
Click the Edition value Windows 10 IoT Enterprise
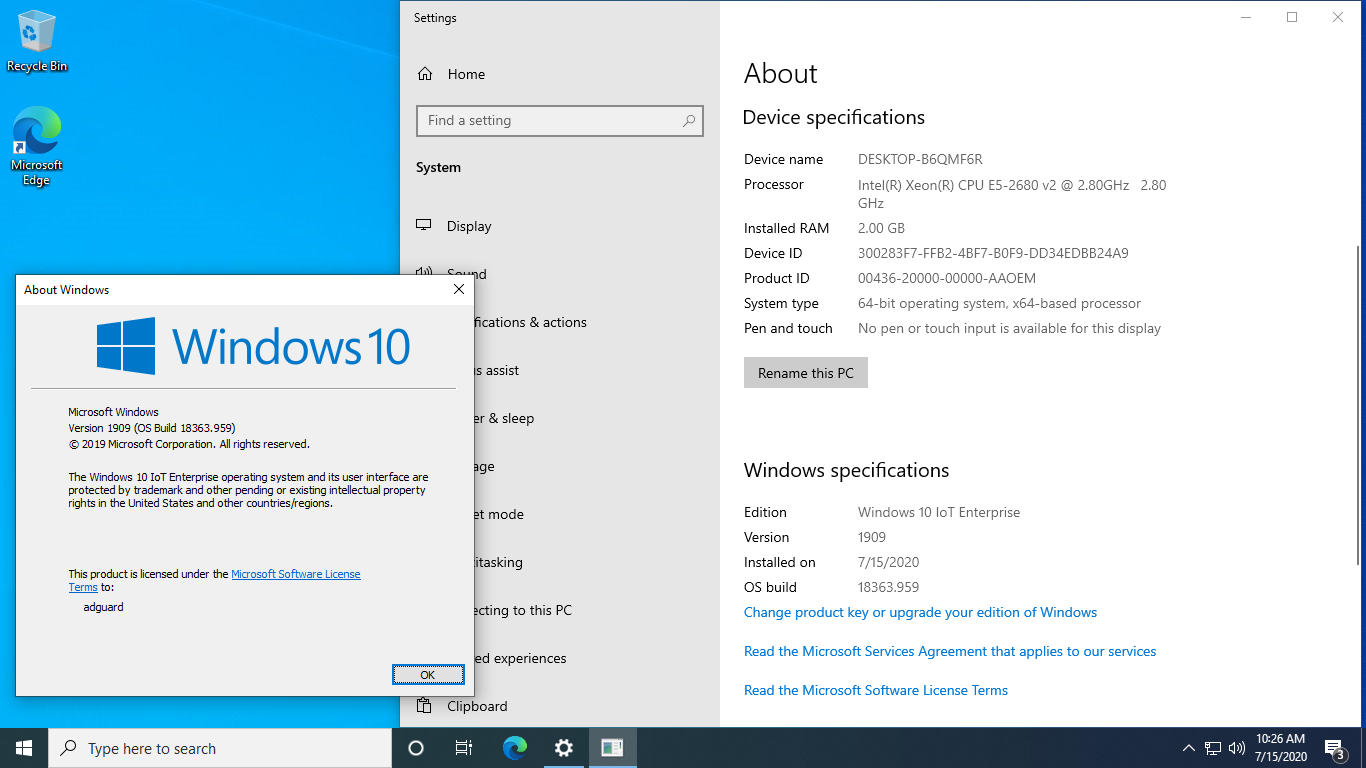click(x=939, y=512)
